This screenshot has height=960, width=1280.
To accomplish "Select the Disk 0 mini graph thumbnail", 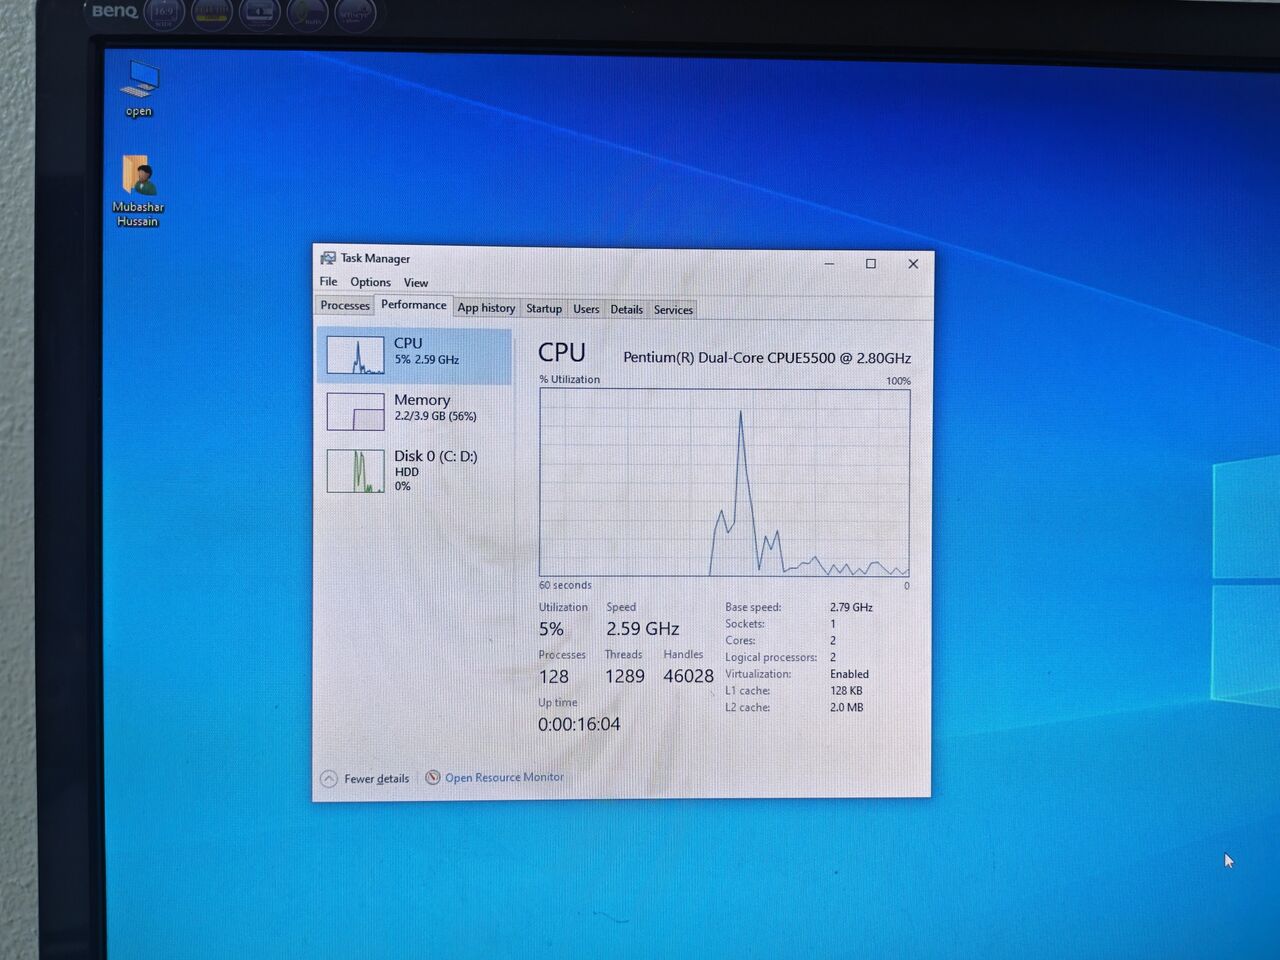I will coord(355,471).
